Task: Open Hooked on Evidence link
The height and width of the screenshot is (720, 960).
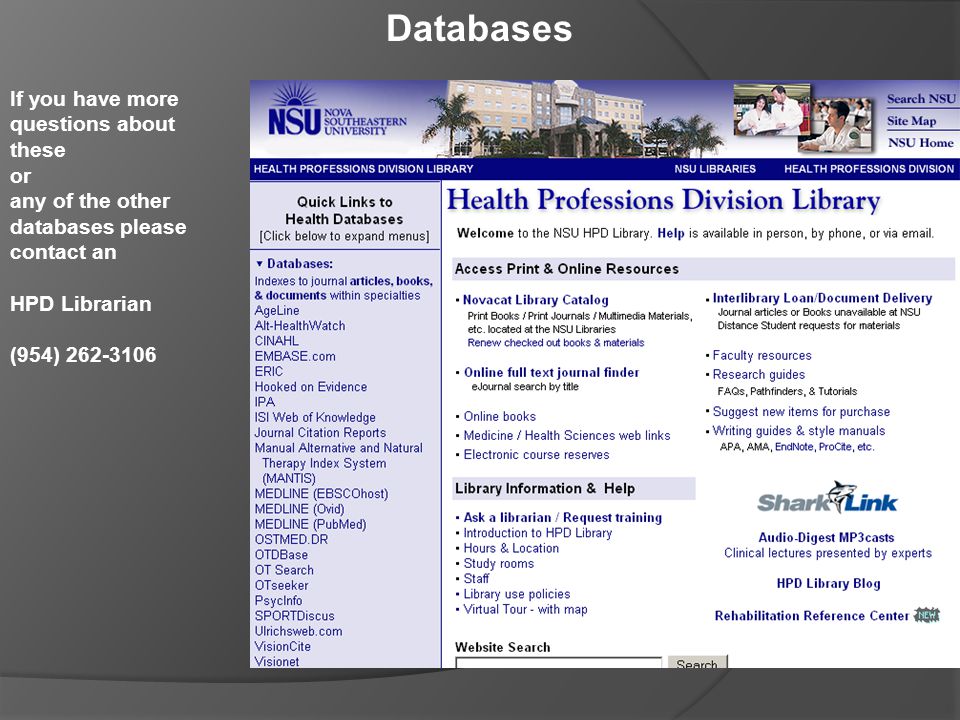Action: (311, 387)
